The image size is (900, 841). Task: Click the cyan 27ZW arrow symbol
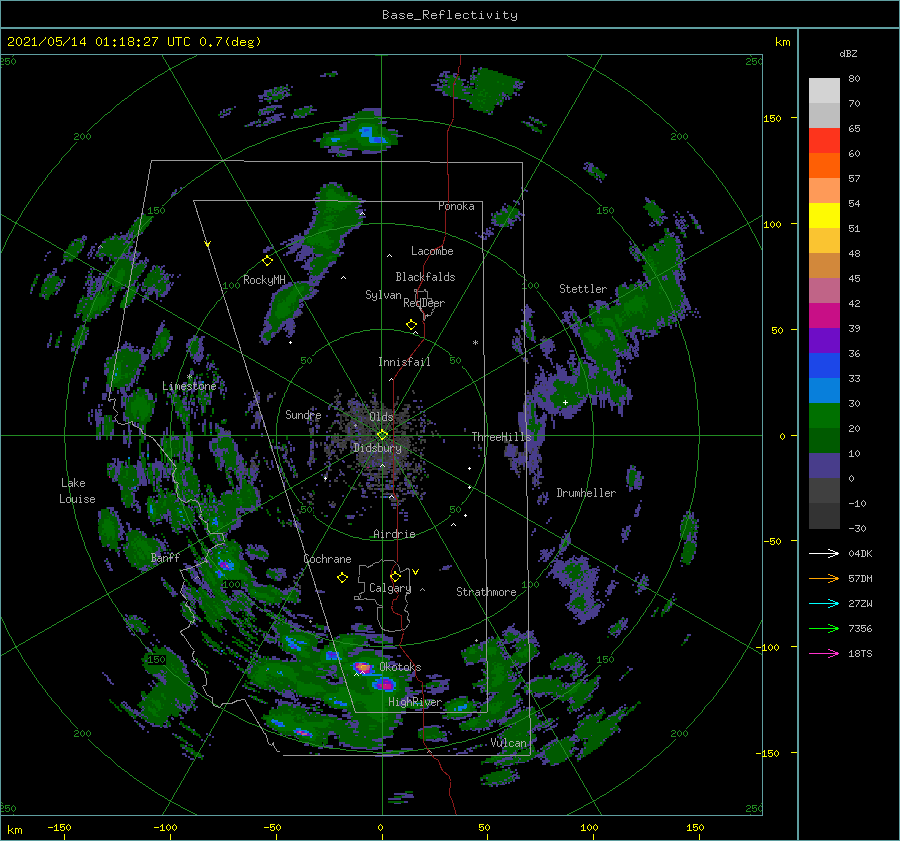click(x=824, y=603)
